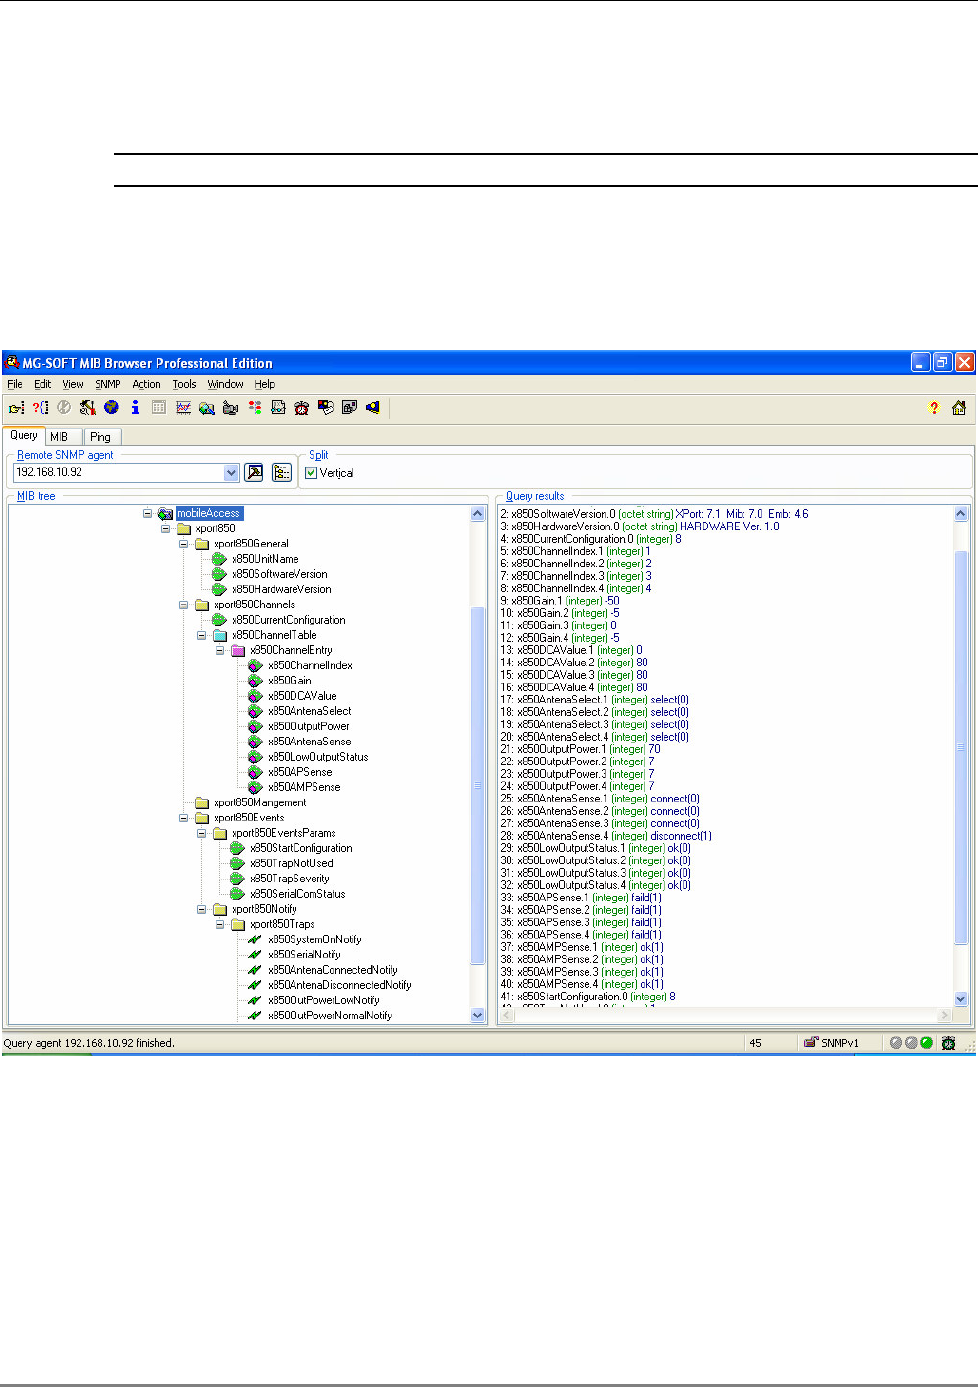978x1387 pixels.
Task: Click the toolbar icon after colored squares
Action: [349, 408]
